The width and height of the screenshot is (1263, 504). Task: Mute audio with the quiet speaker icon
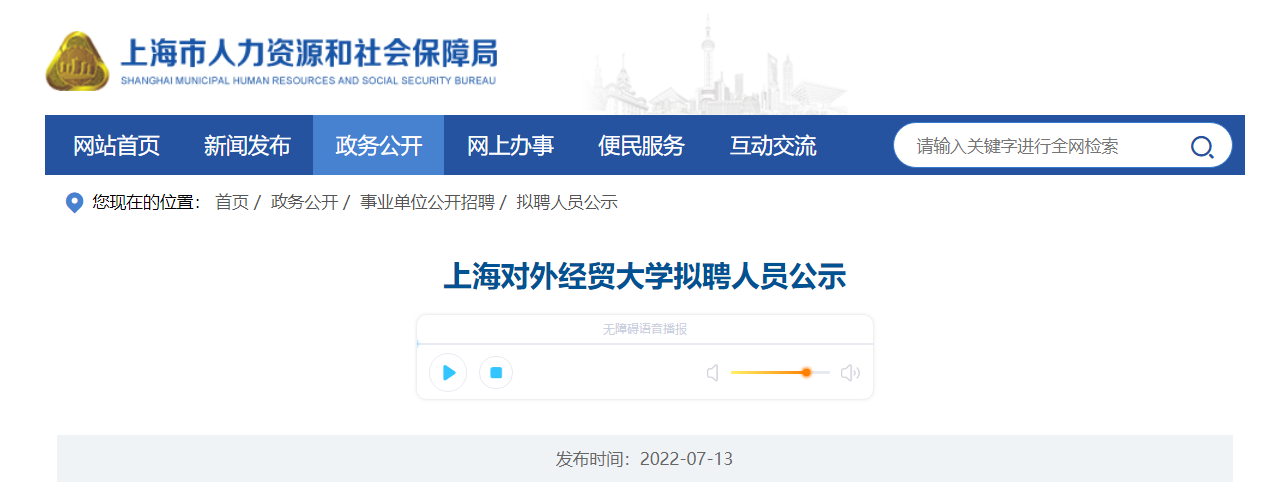713,373
